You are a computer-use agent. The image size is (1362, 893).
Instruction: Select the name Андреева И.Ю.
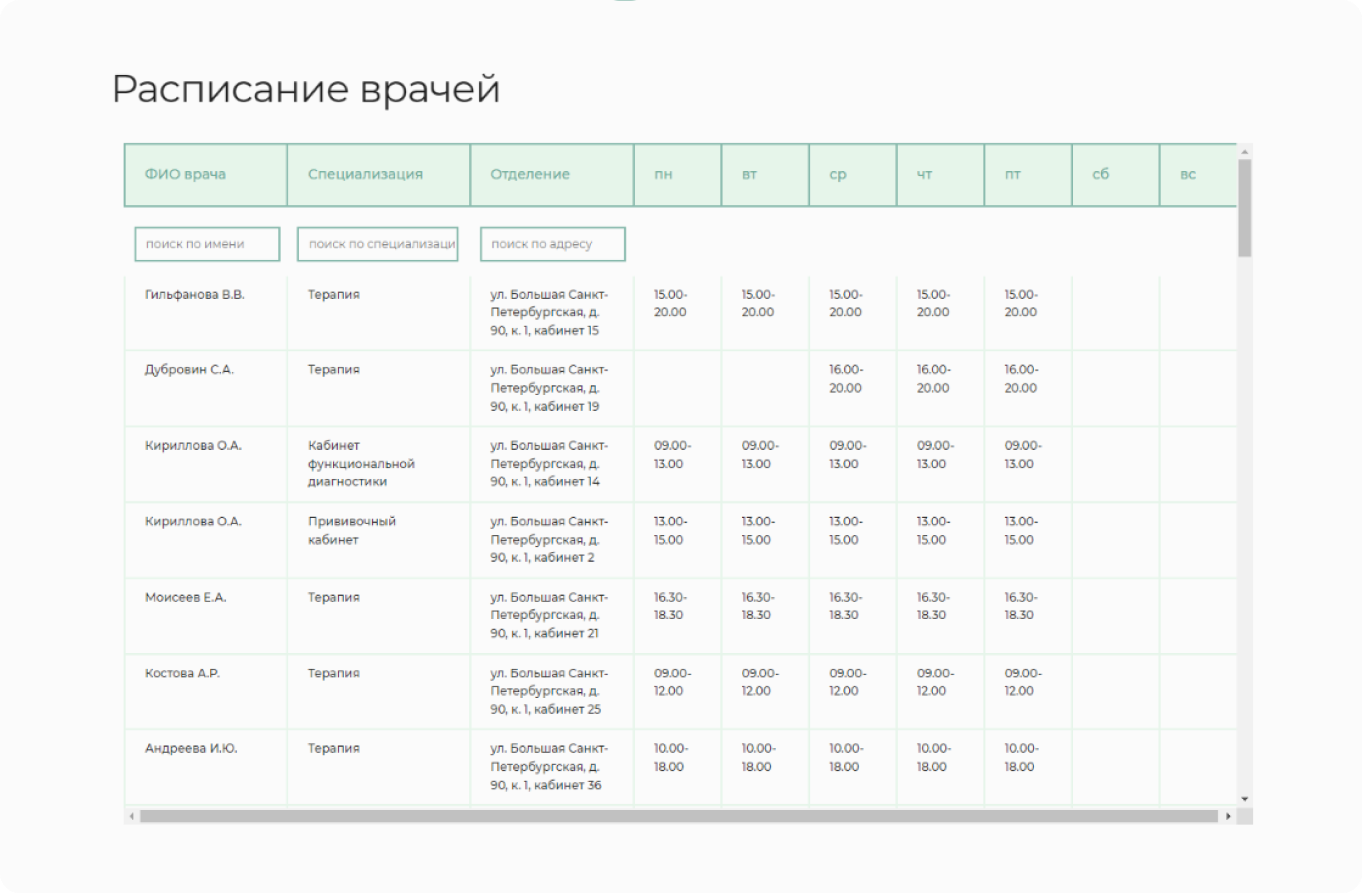191,749
